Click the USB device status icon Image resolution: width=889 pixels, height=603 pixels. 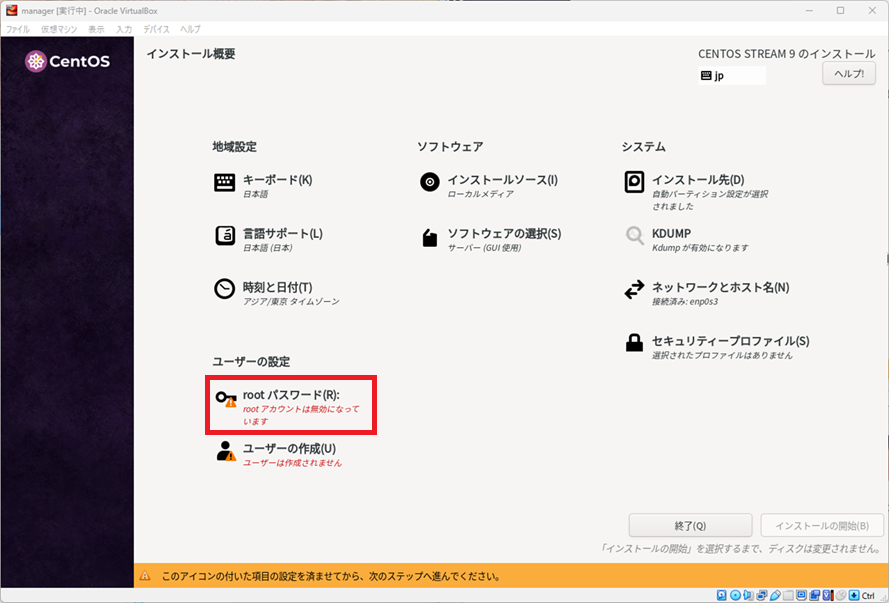tap(775, 595)
